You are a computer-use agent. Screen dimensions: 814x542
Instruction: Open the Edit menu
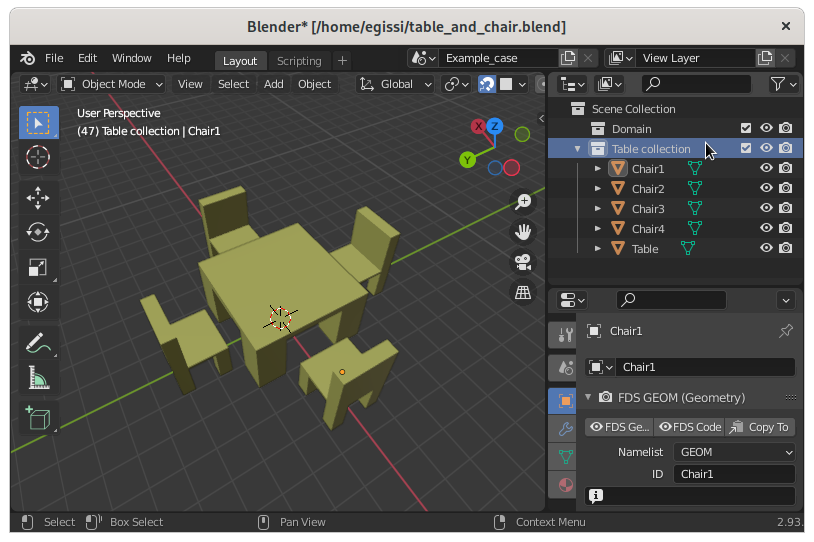click(87, 58)
